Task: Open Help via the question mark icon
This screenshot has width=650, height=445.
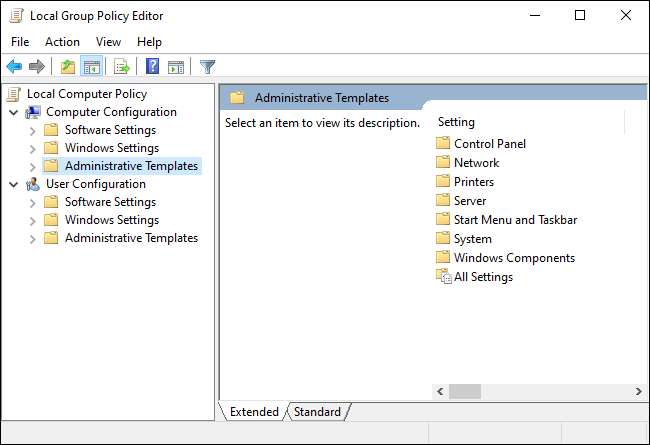Action: (153, 67)
